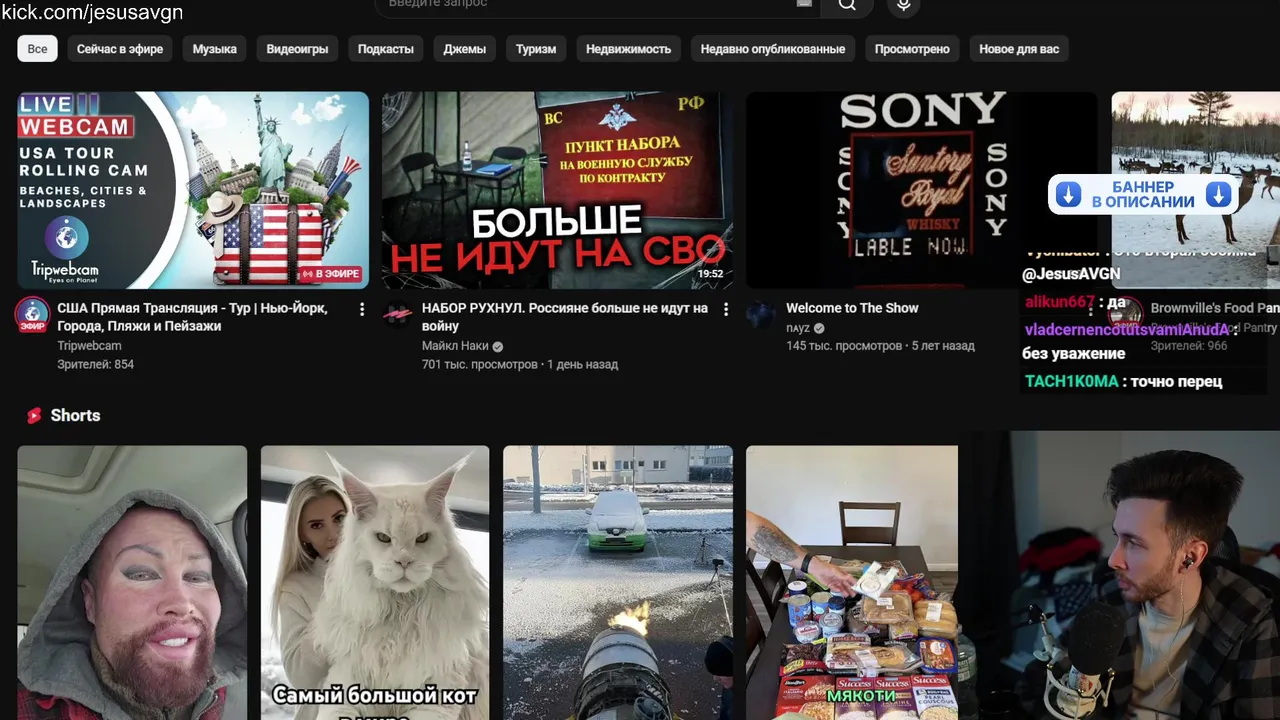The height and width of the screenshot is (720, 1280).
Task: Open USA Tour Rolling Cam thumbnail
Action: coord(193,190)
